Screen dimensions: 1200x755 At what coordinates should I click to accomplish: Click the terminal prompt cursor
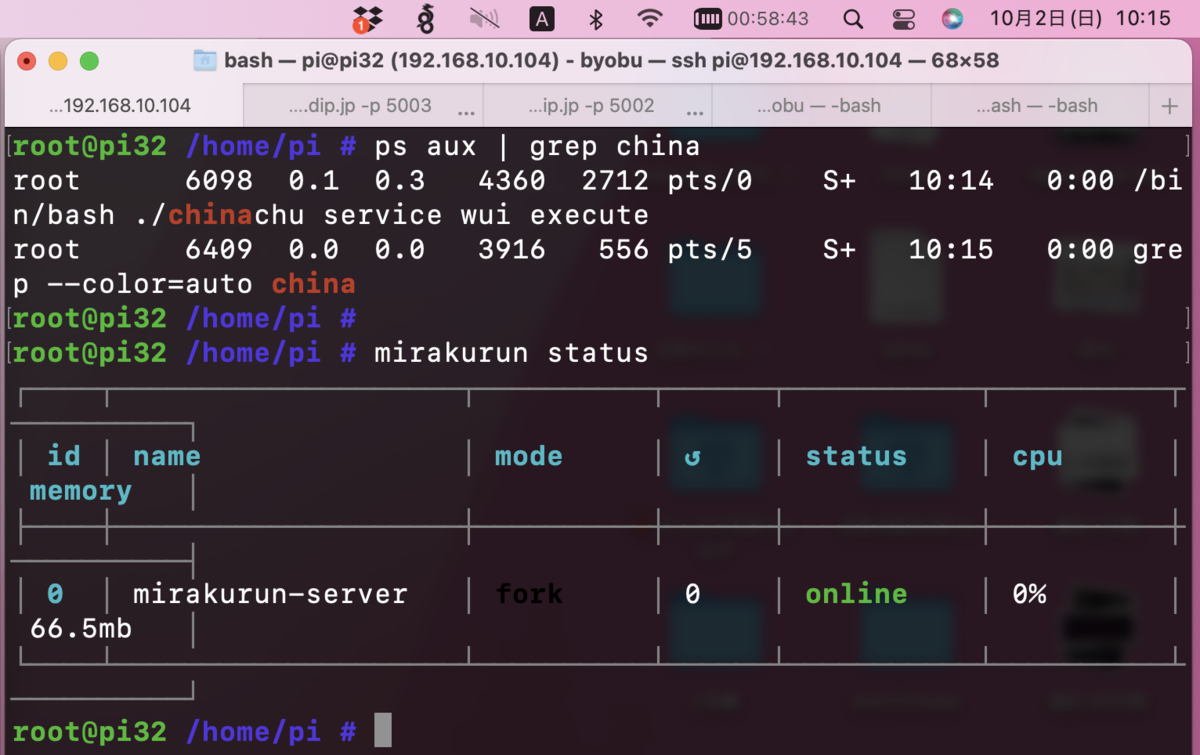click(x=383, y=730)
